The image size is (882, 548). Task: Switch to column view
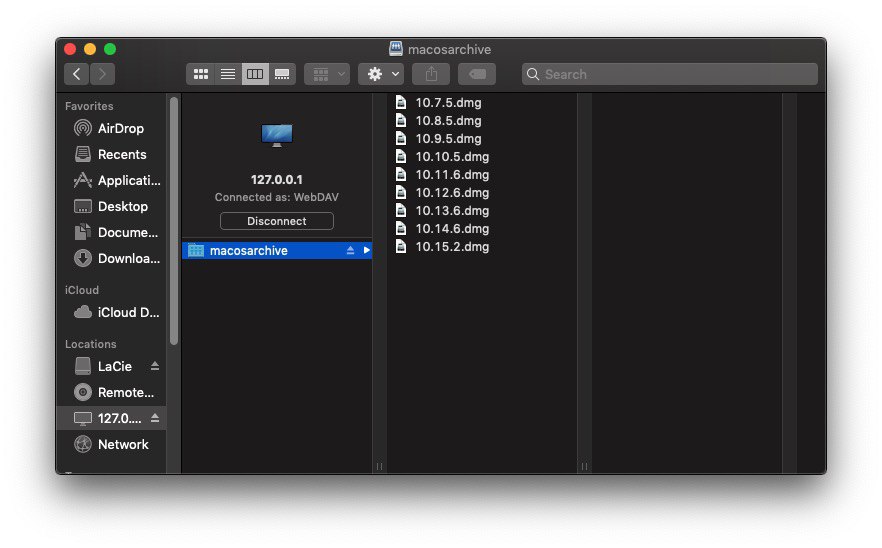[x=255, y=74]
